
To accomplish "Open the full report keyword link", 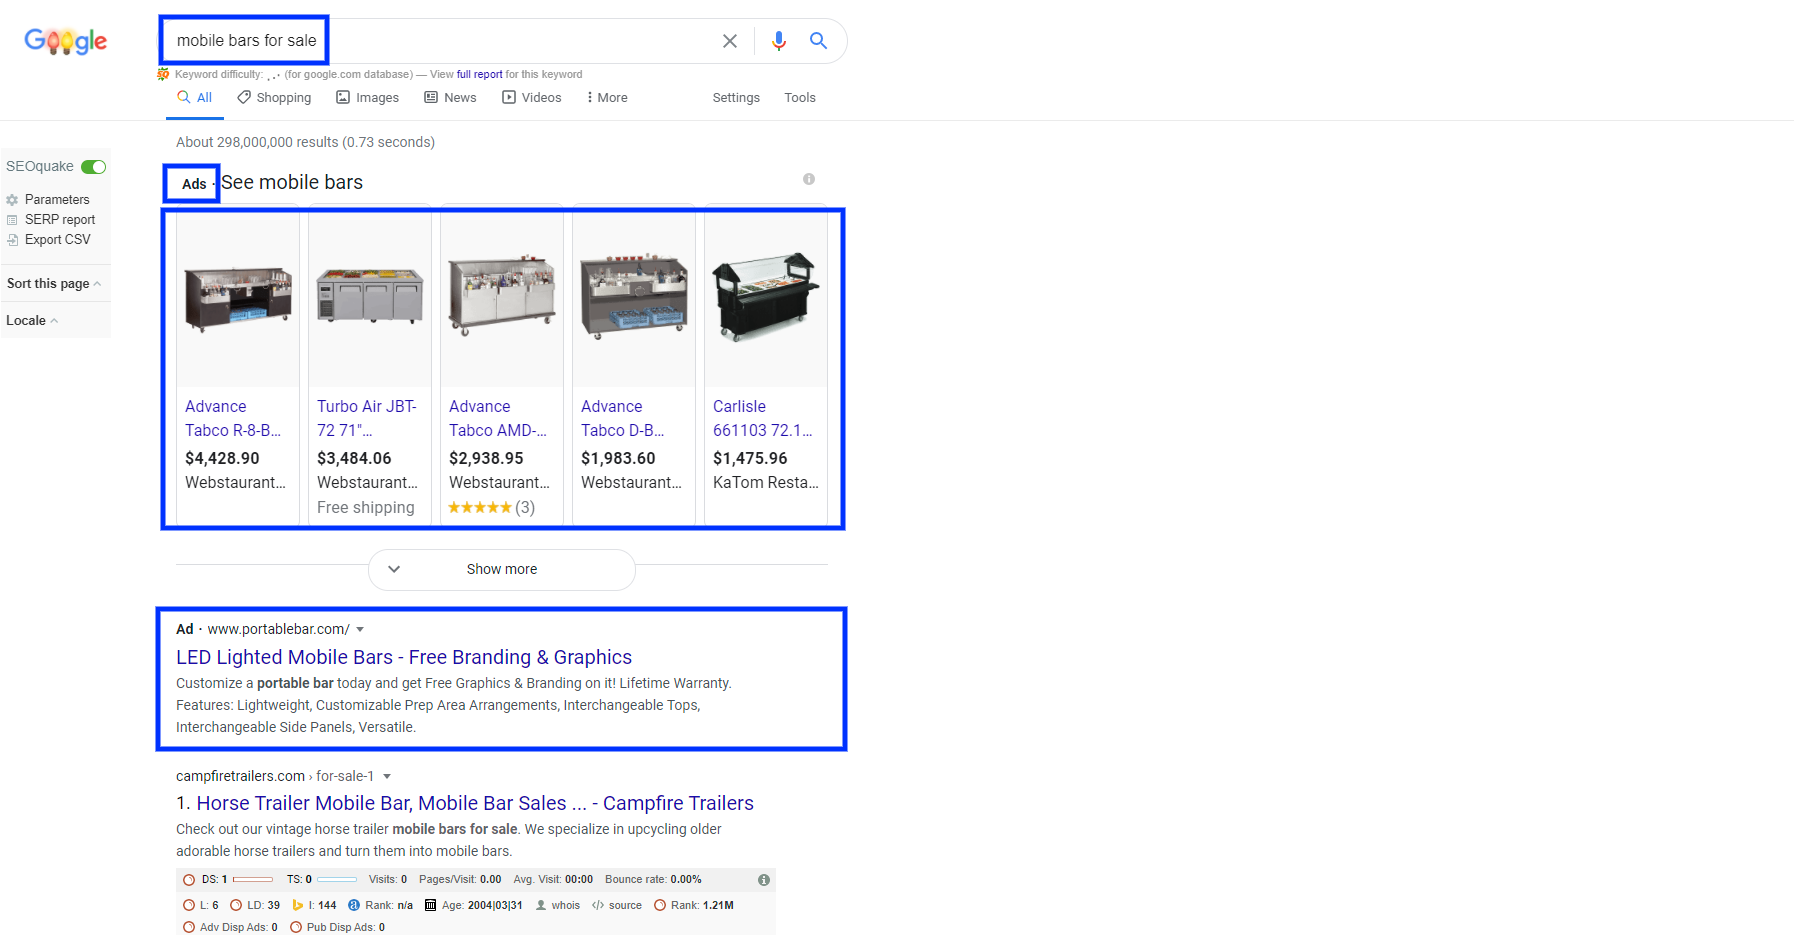I will click(x=480, y=74).
